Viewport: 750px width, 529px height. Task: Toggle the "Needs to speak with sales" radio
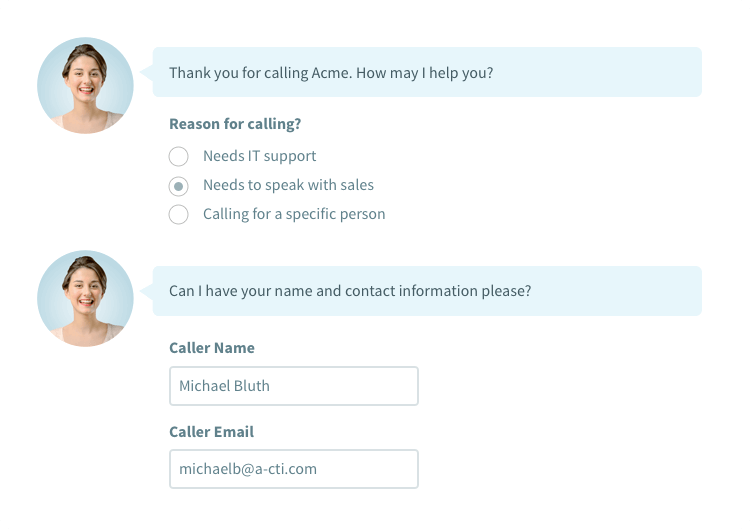pyautogui.click(x=178, y=185)
